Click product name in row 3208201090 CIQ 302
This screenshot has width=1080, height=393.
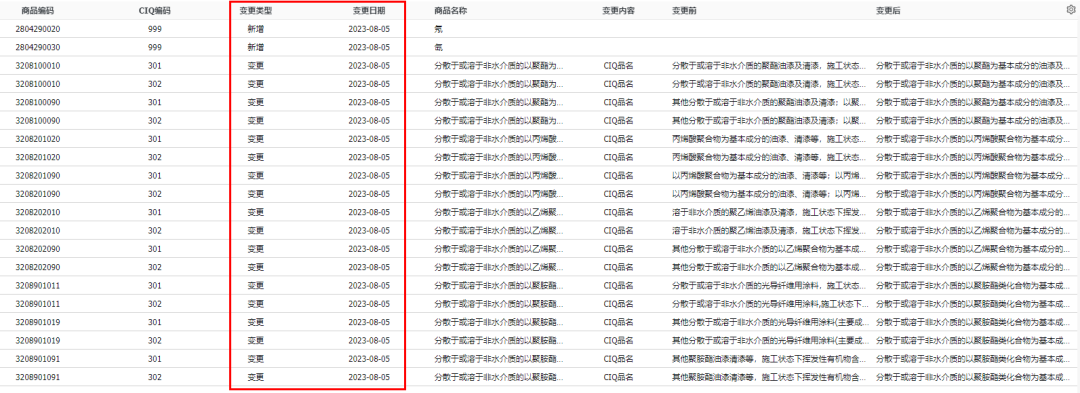click(499, 194)
